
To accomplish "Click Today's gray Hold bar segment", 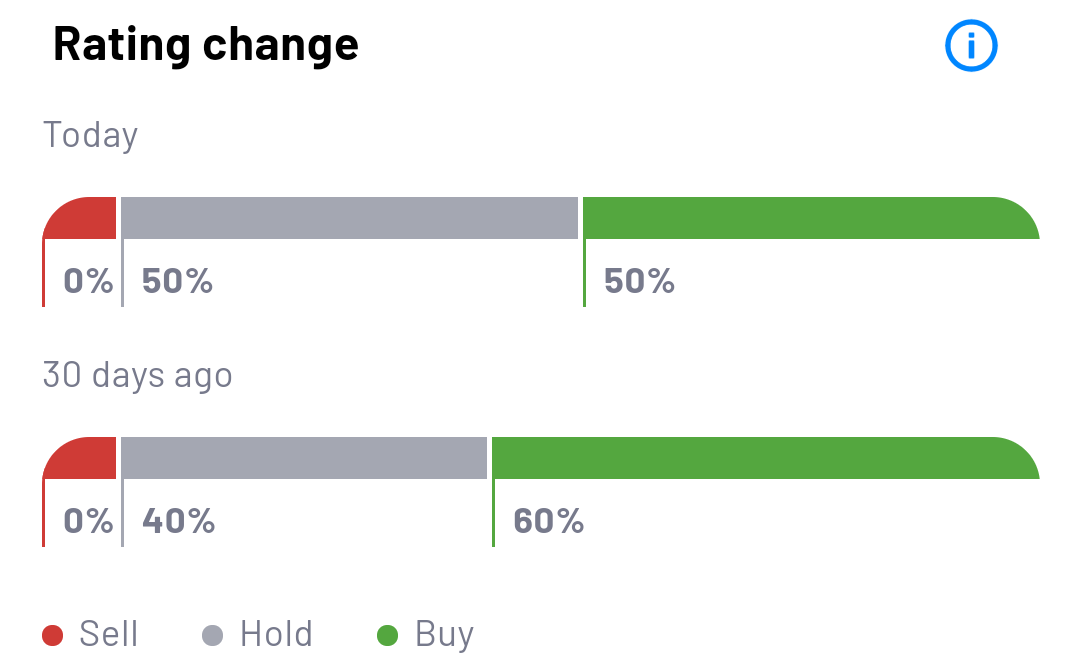I will [x=350, y=218].
